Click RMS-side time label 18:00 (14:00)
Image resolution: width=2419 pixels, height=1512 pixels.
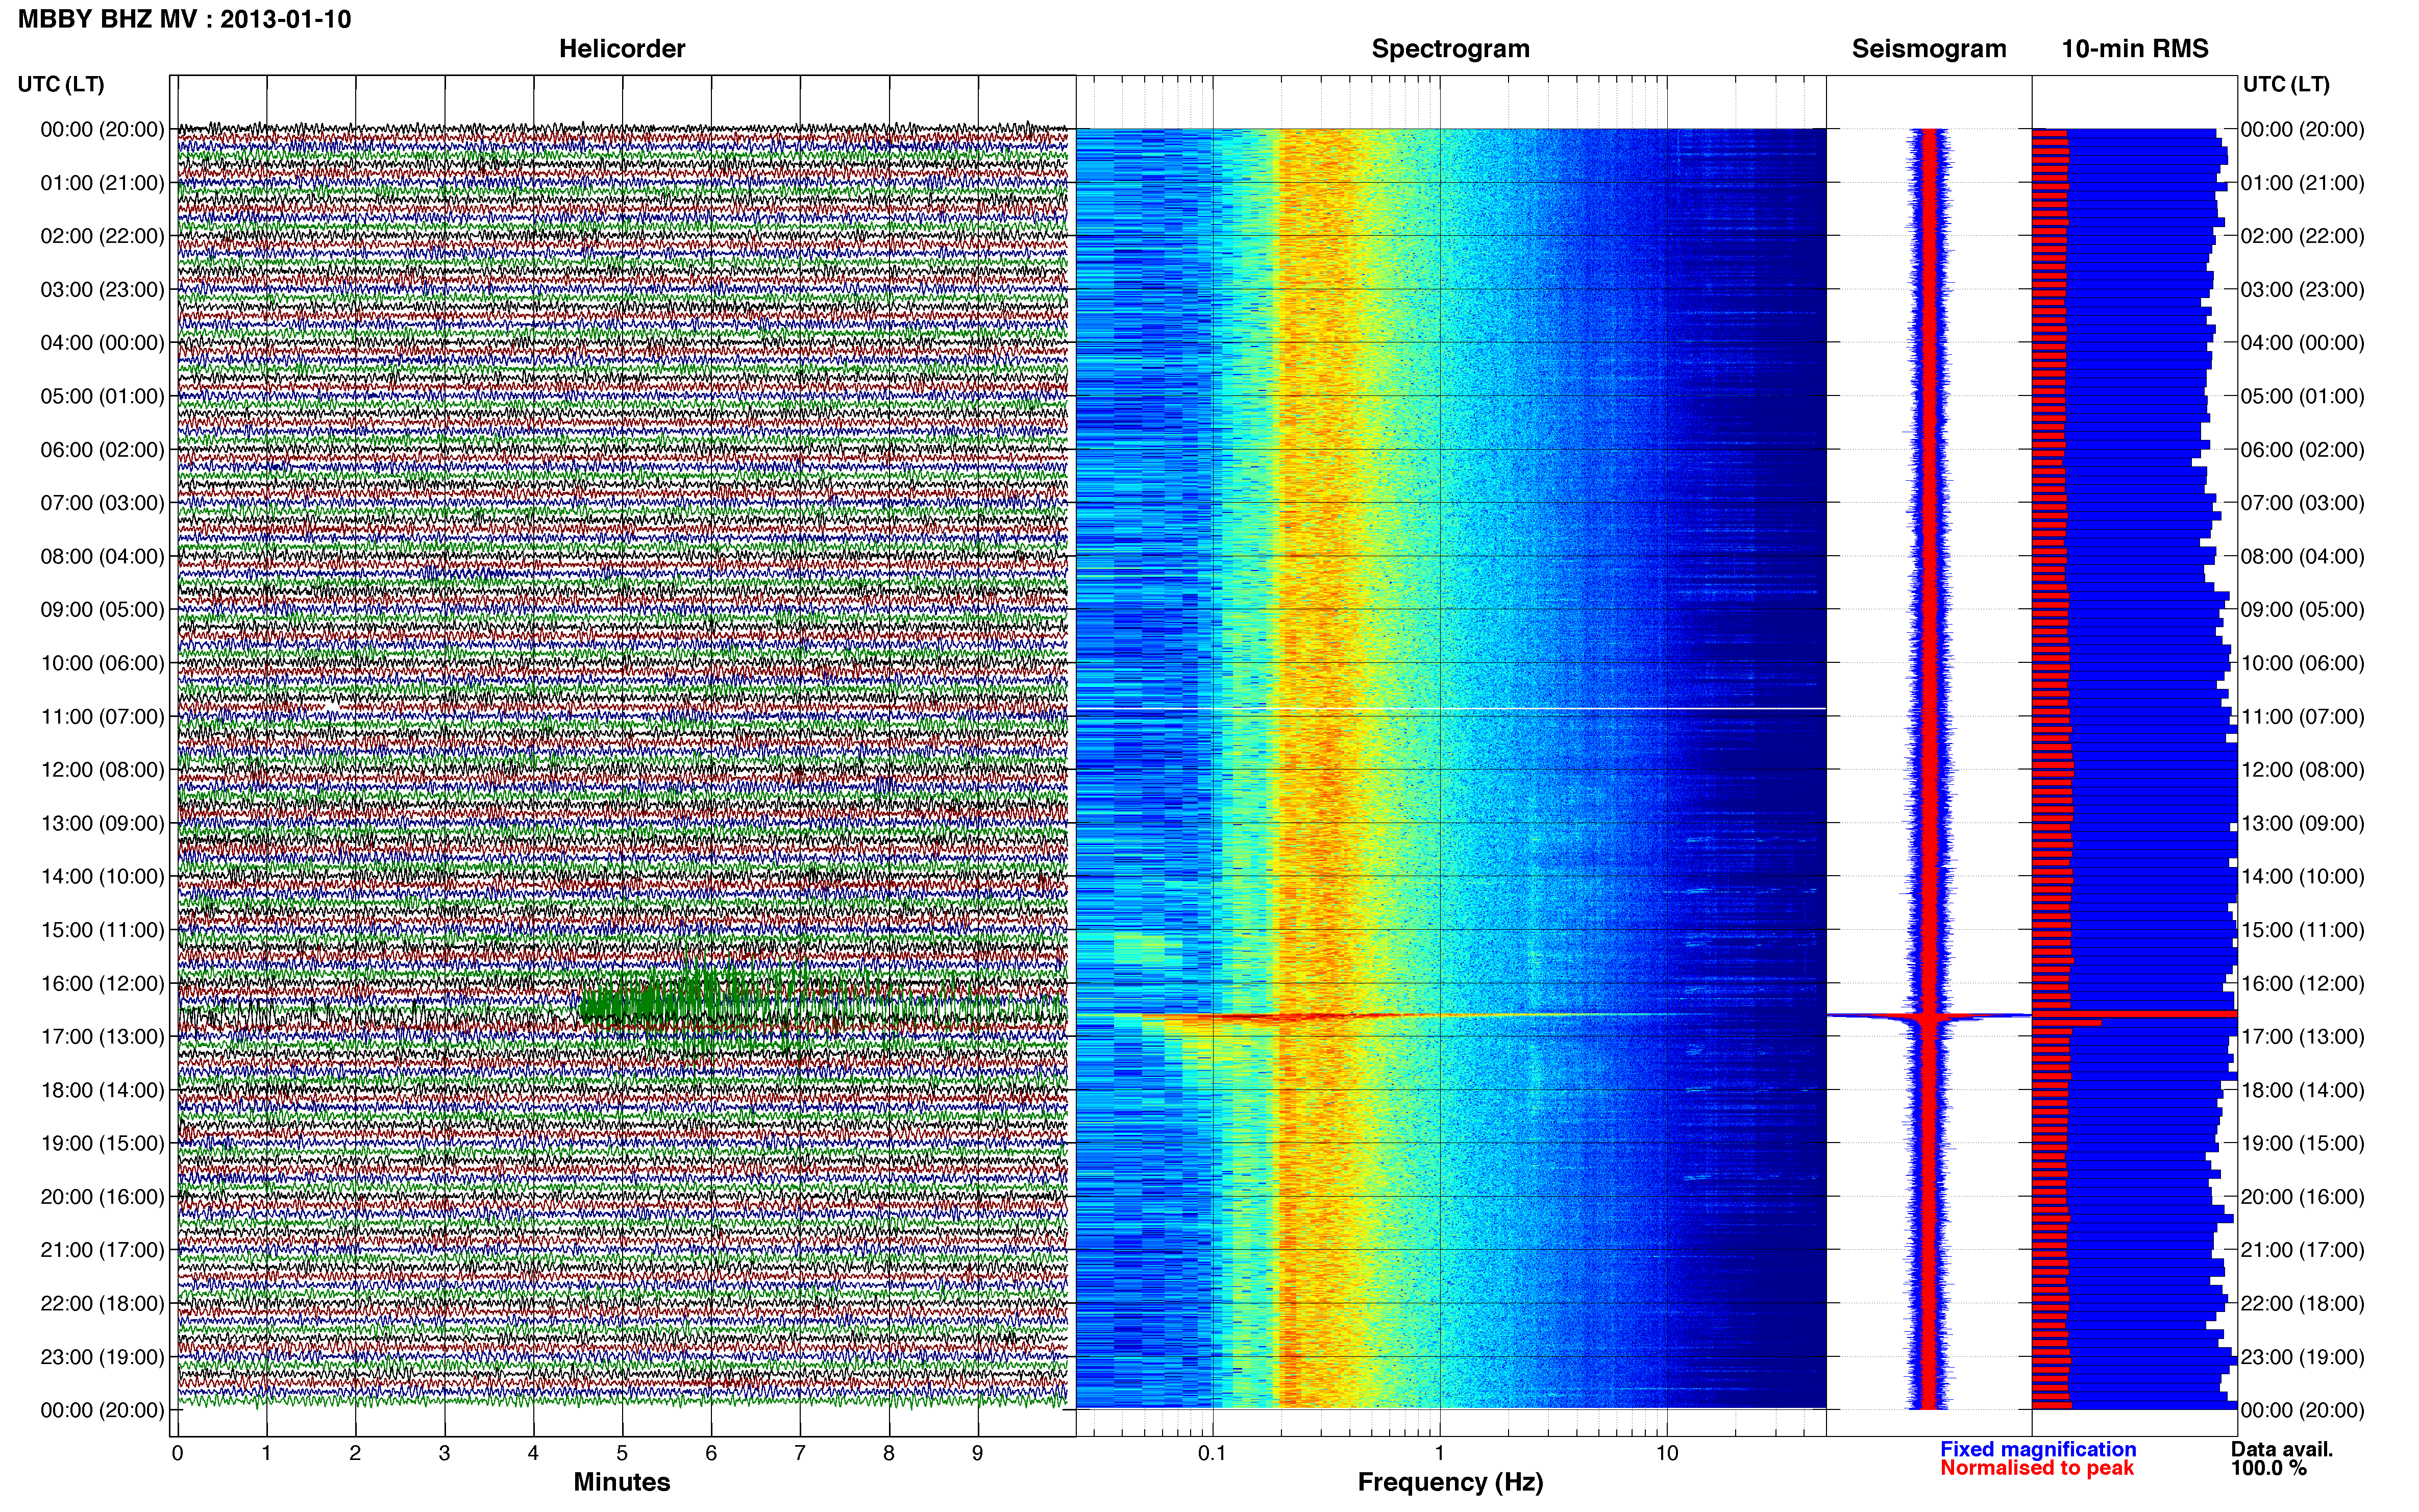click(2302, 1090)
